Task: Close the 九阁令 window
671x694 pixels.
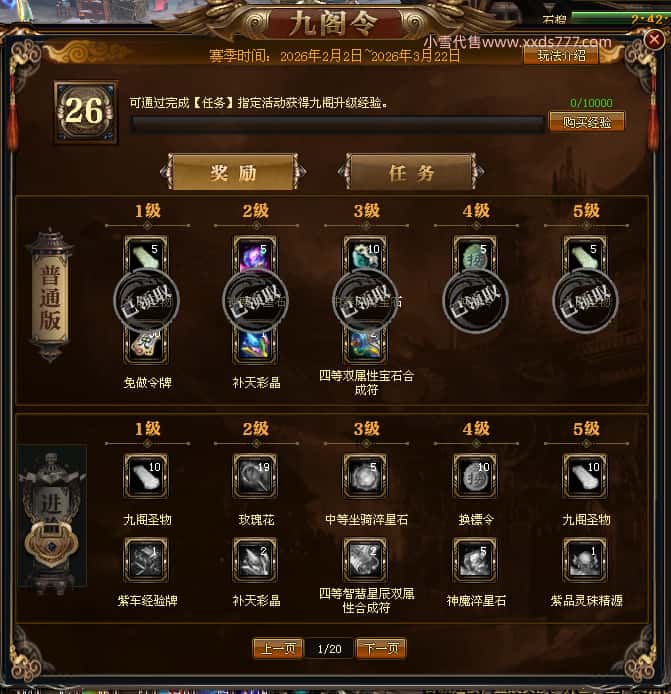Action: pos(654,40)
